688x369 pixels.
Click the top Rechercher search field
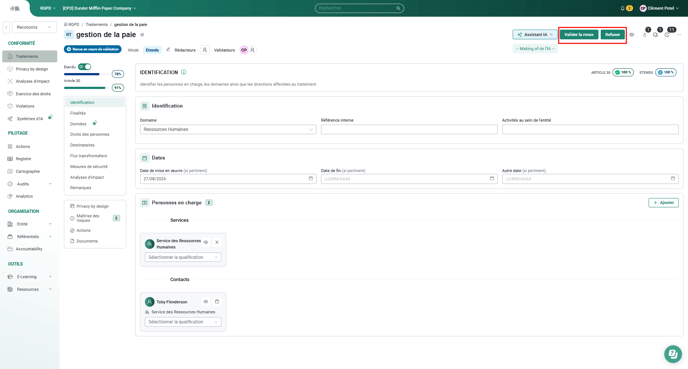pos(359,8)
